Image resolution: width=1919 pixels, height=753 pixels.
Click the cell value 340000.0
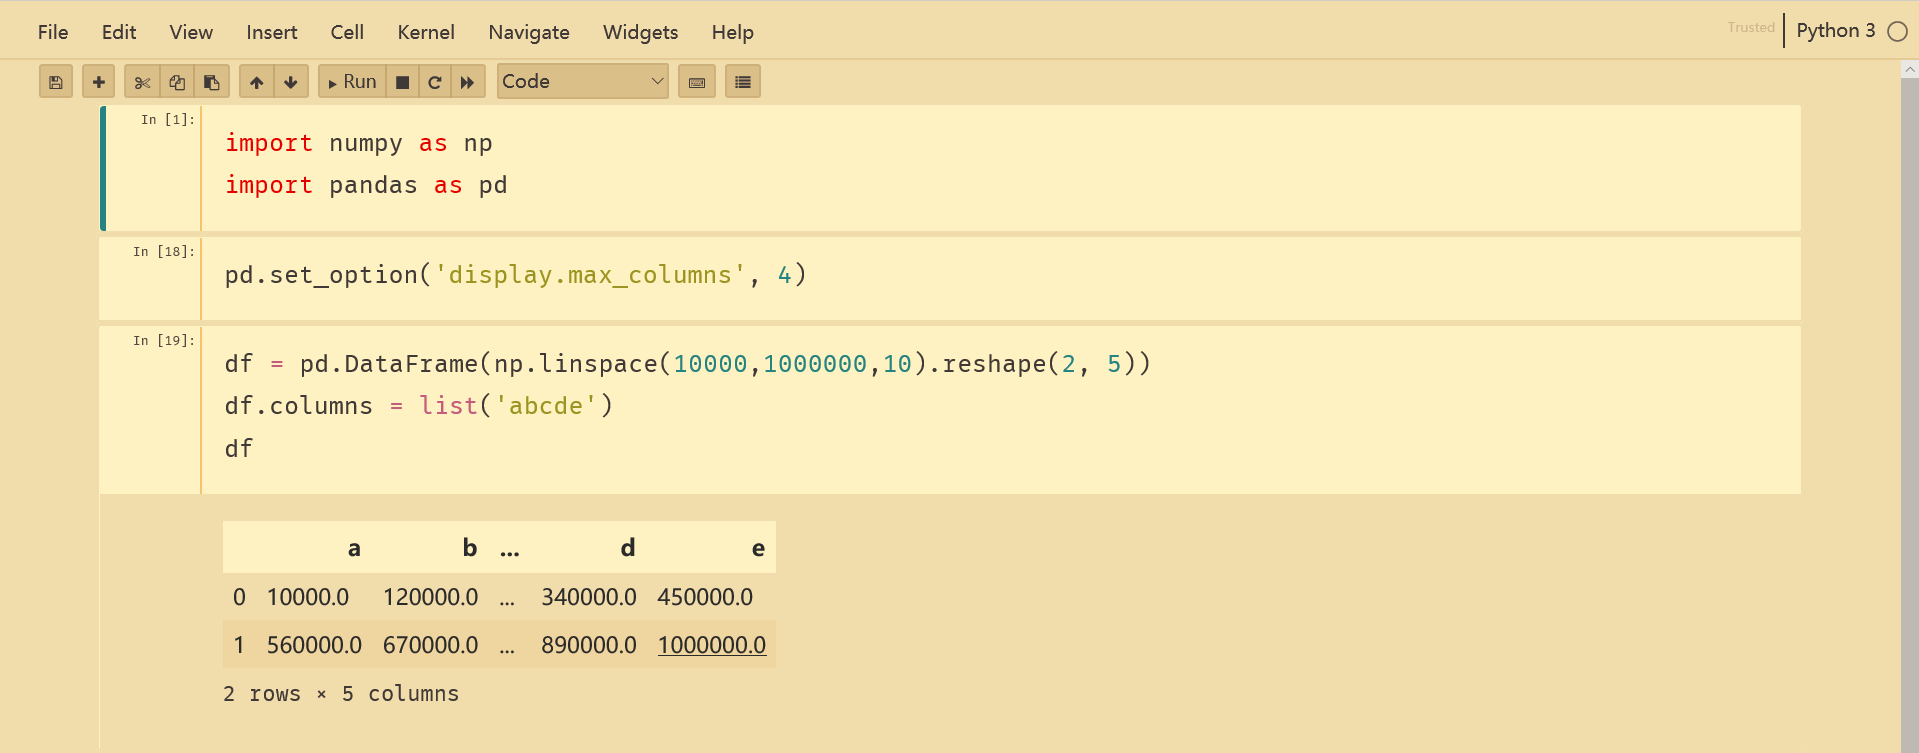tap(589, 597)
